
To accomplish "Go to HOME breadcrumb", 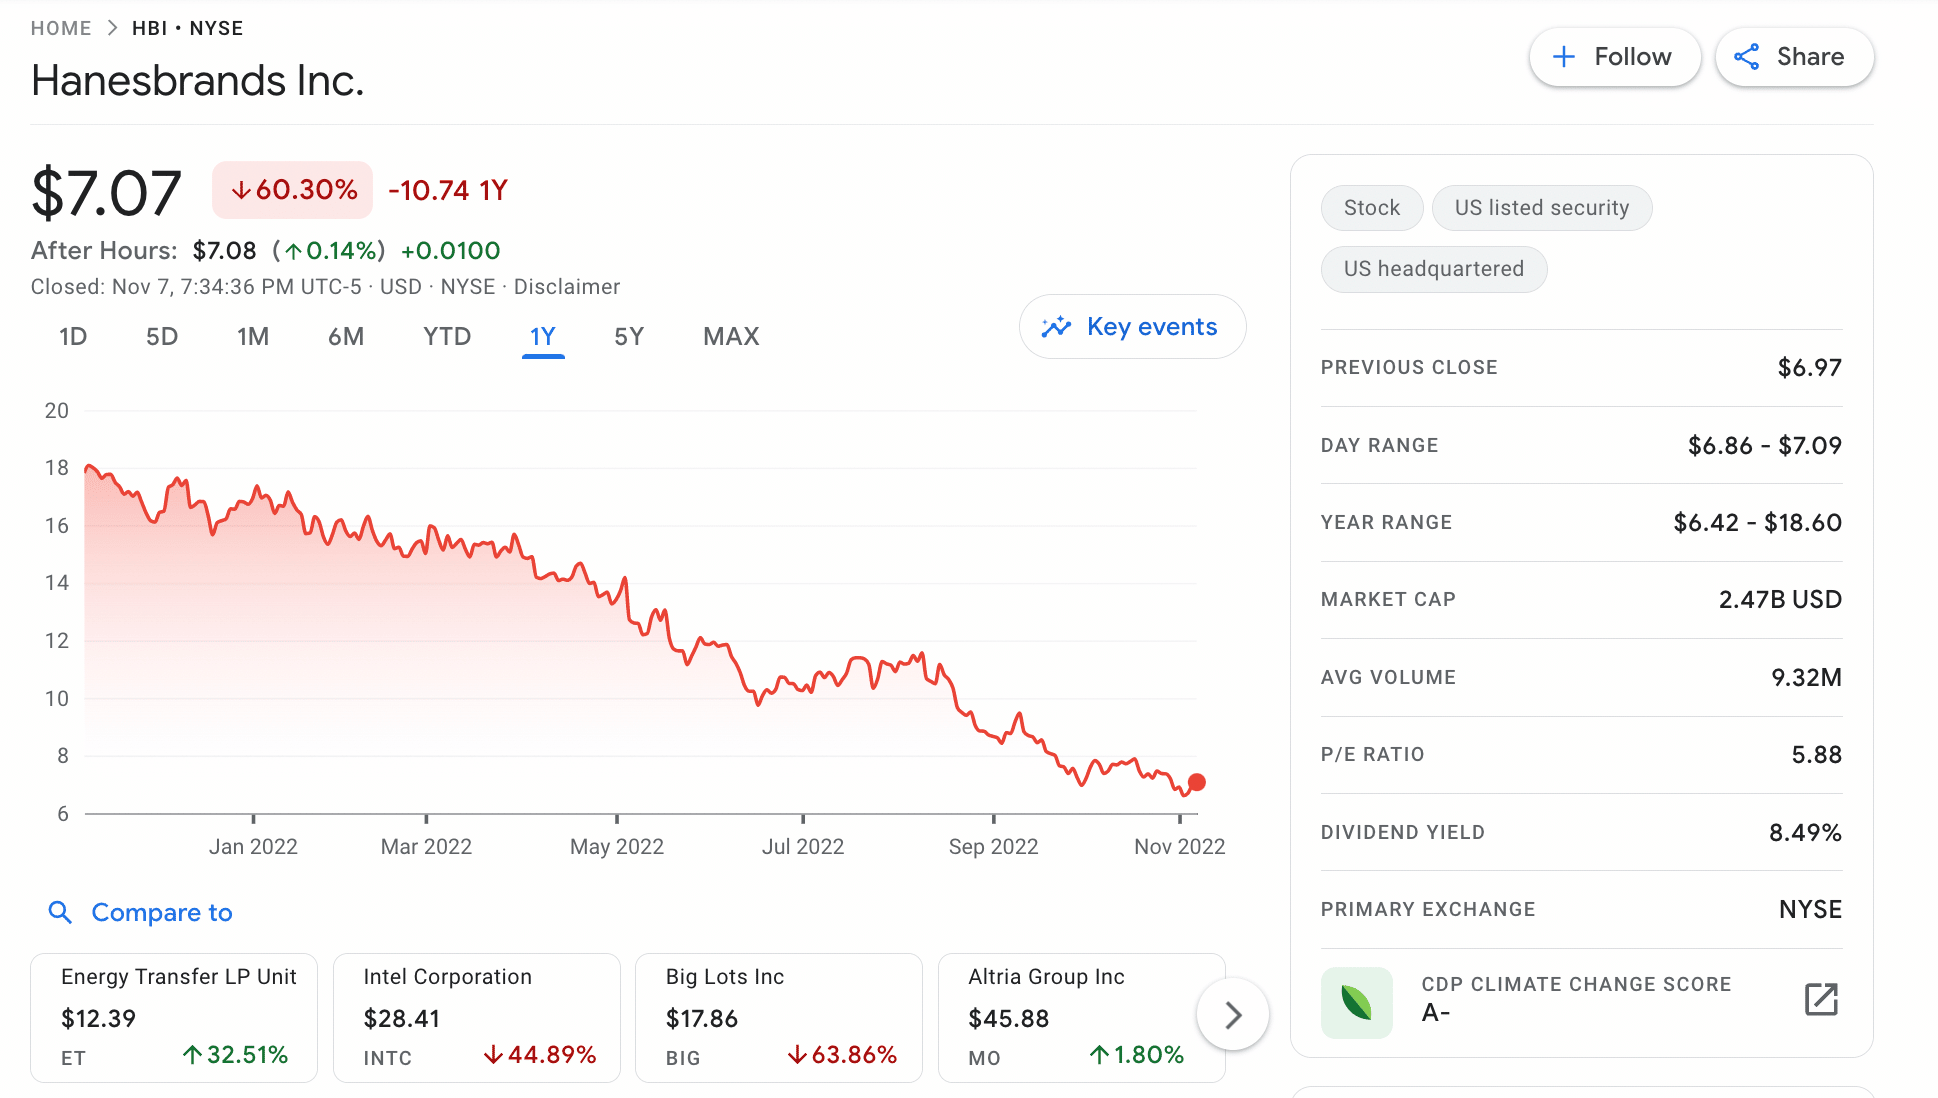I will [x=61, y=28].
